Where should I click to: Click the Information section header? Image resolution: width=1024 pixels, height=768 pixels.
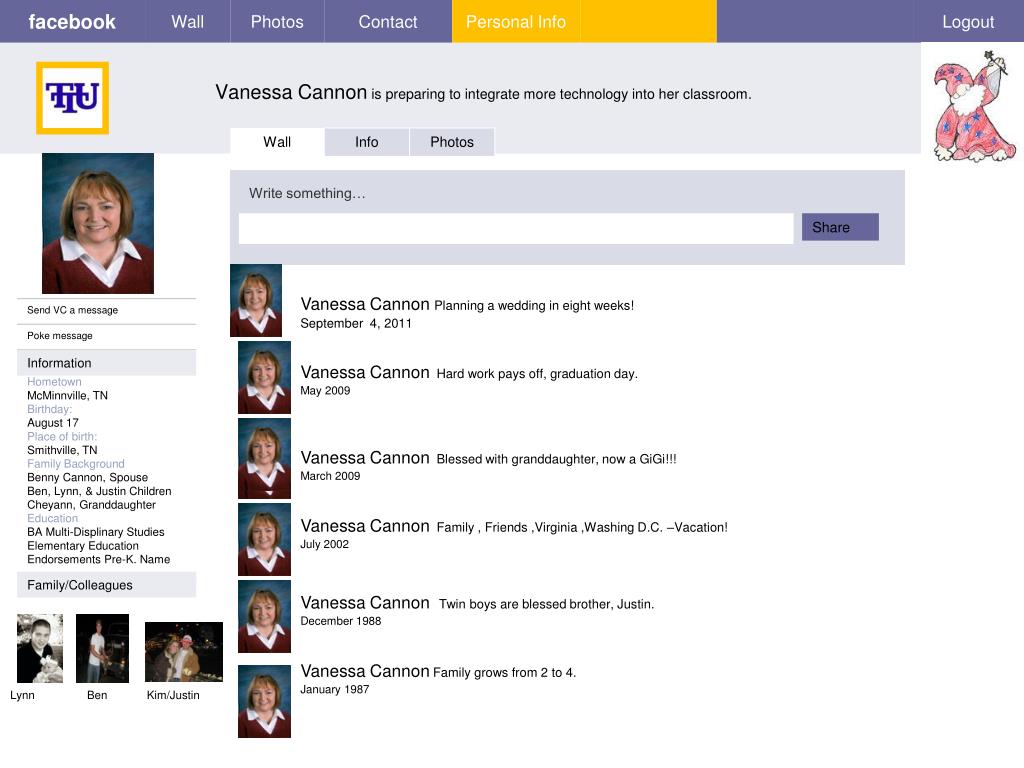tap(106, 362)
